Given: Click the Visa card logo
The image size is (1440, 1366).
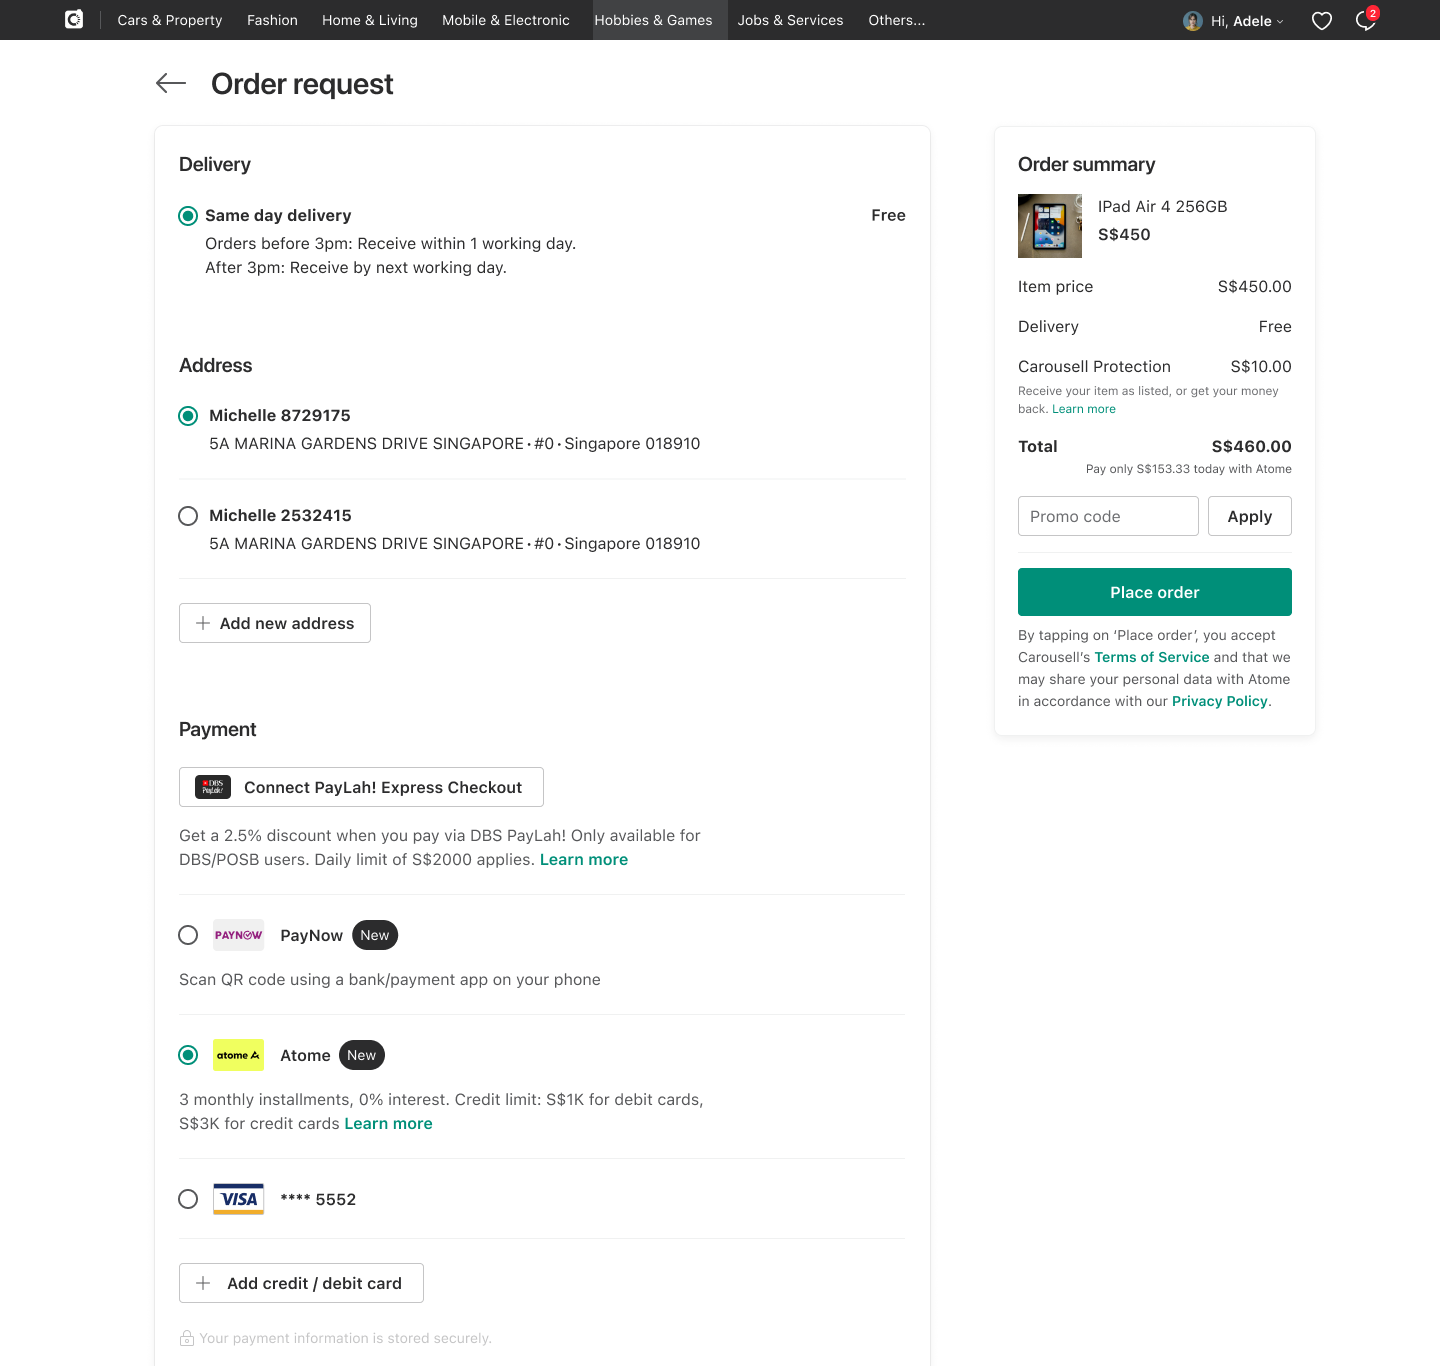Looking at the screenshot, I should coord(238,1199).
